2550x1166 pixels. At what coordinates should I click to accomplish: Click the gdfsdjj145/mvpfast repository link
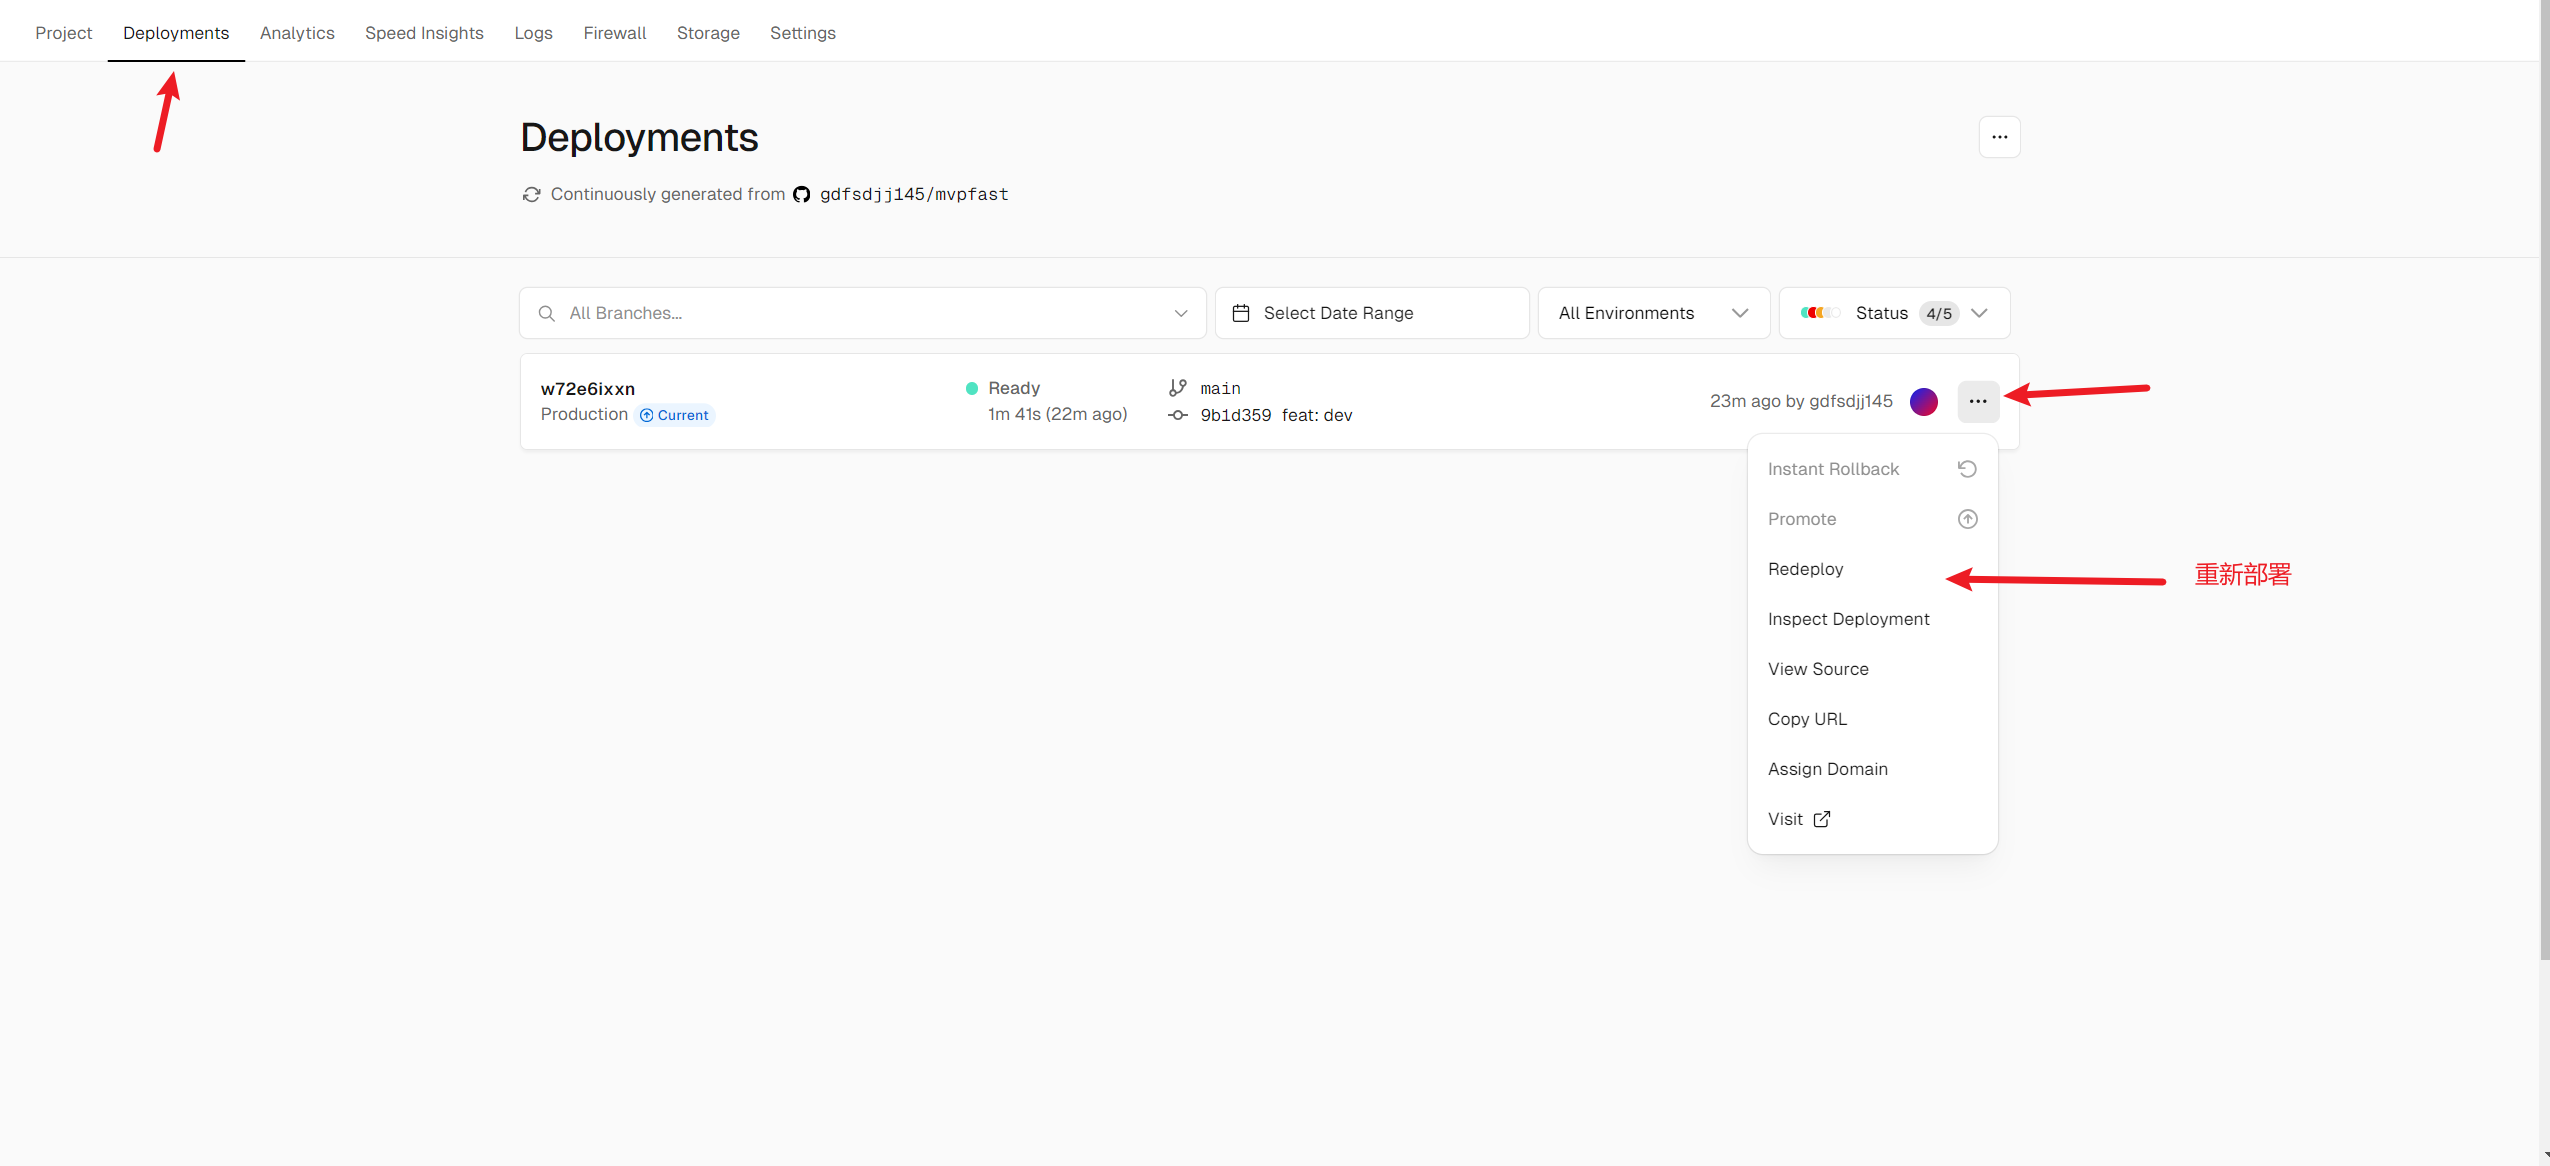tap(913, 194)
